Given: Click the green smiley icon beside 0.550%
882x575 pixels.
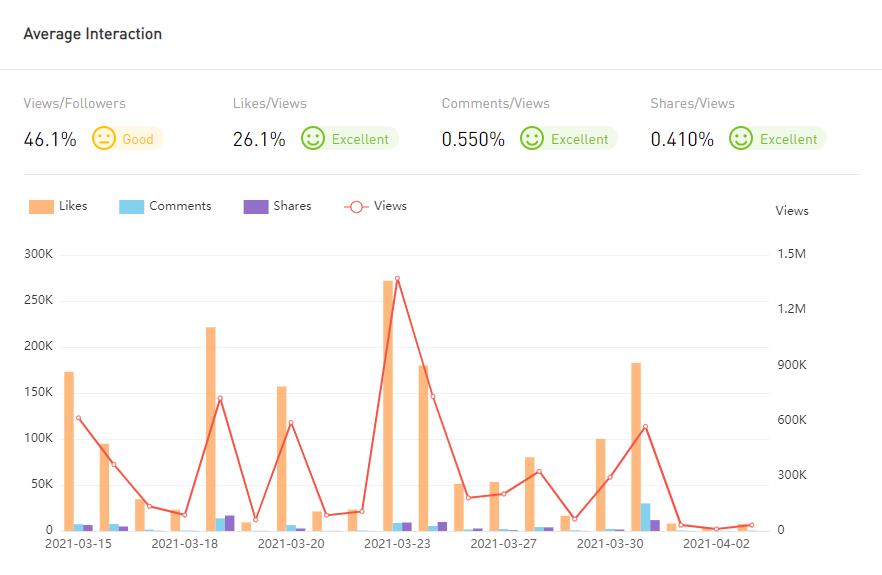Looking at the screenshot, I should tap(532, 139).
